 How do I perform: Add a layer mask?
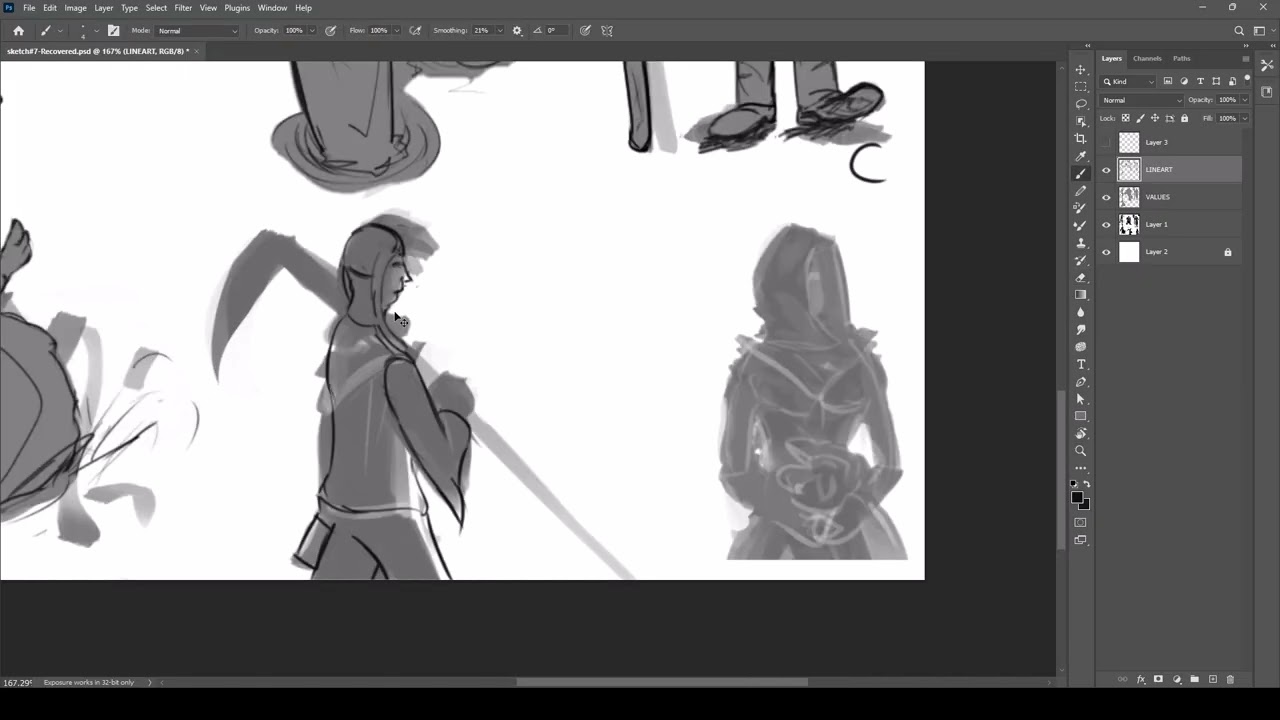pyautogui.click(x=1158, y=679)
